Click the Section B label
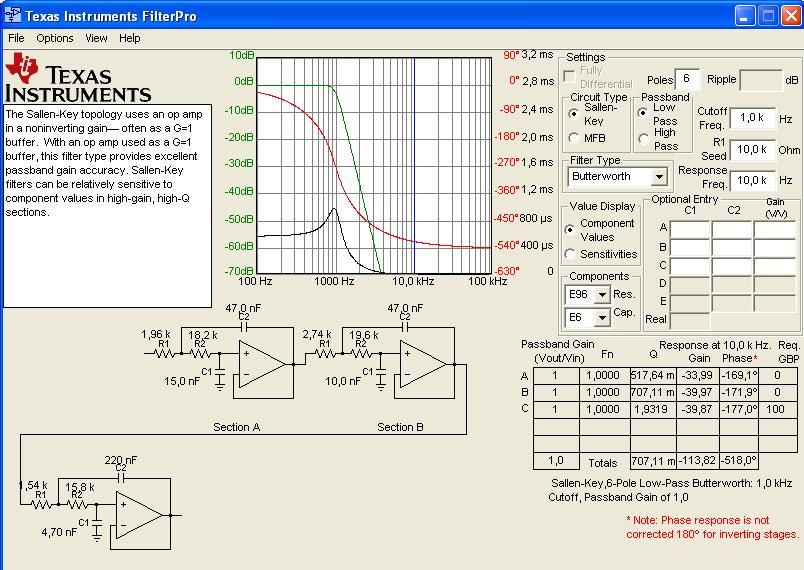The height and width of the screenshot is (570, 804). (x=400, y=427)
